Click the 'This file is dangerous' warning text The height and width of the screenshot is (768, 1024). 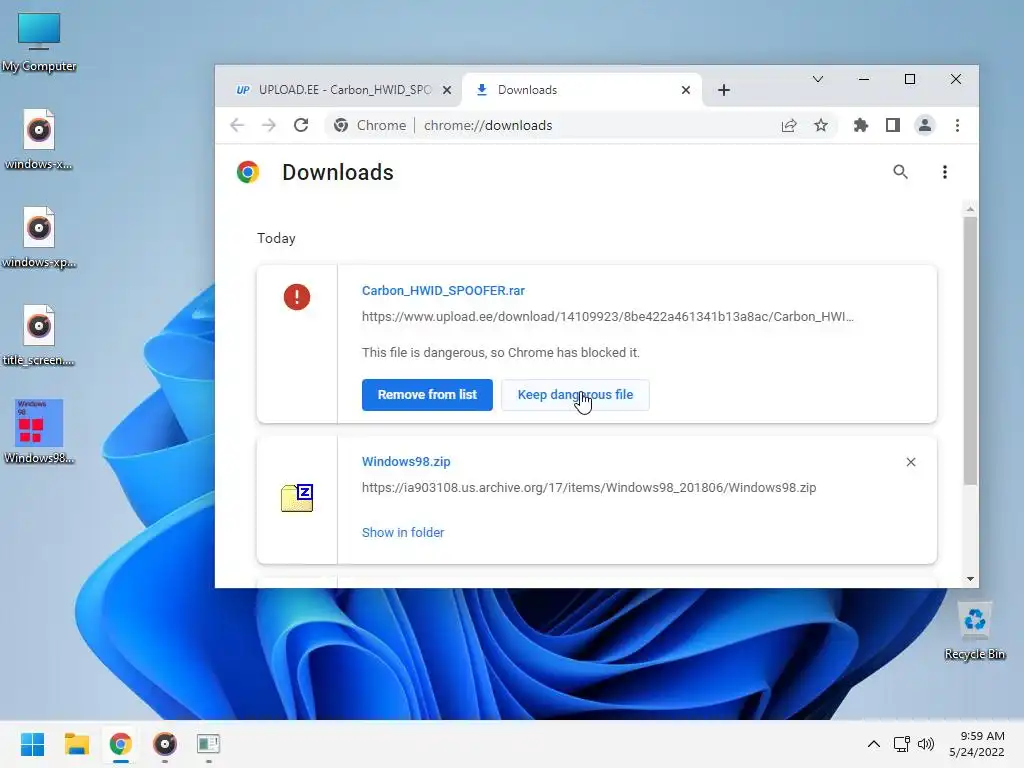(x=501, y=353)
